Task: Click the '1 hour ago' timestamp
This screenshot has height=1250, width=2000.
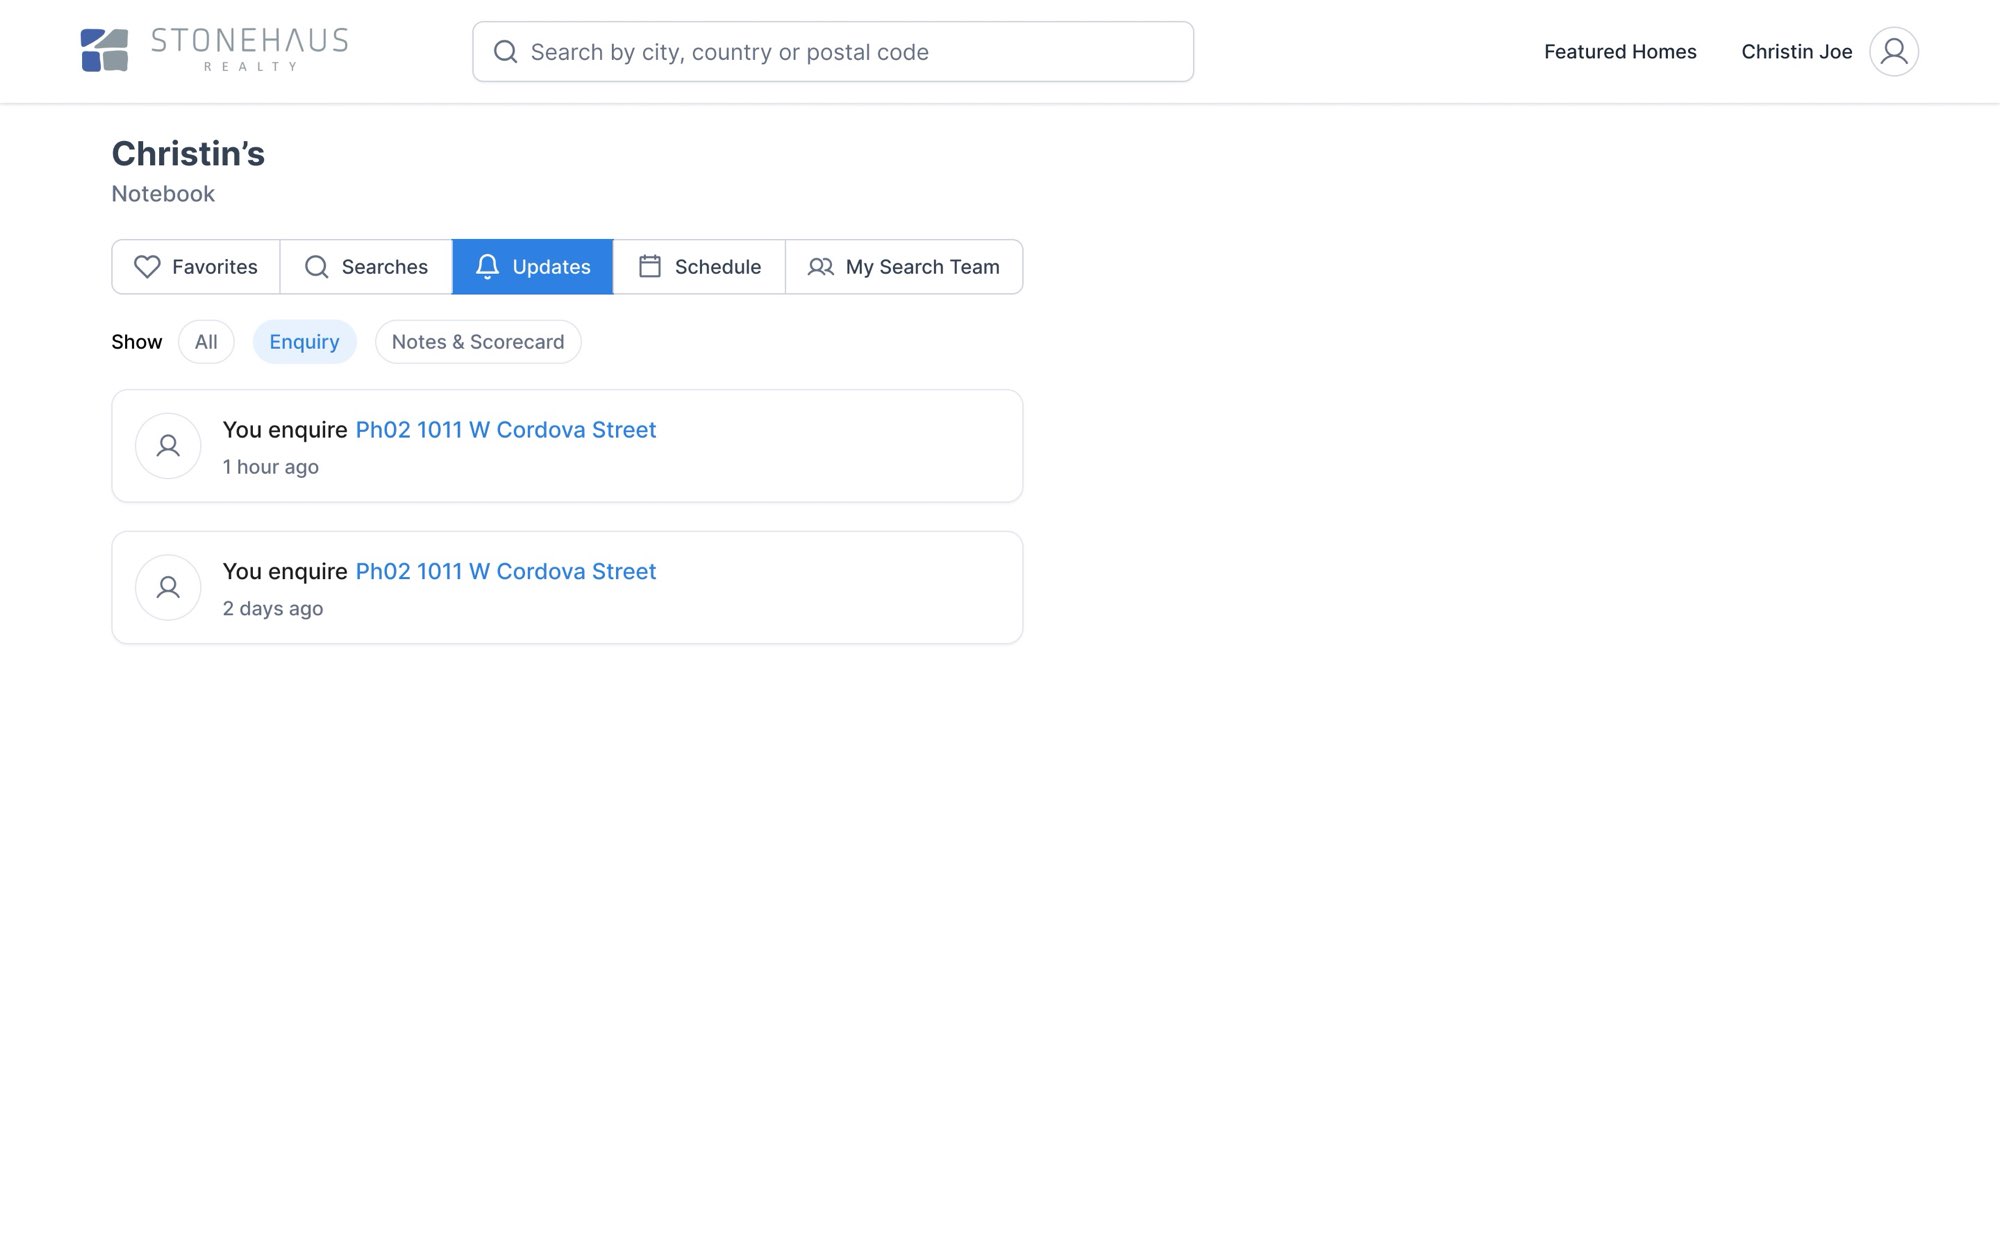Action: tap(270, 467)
